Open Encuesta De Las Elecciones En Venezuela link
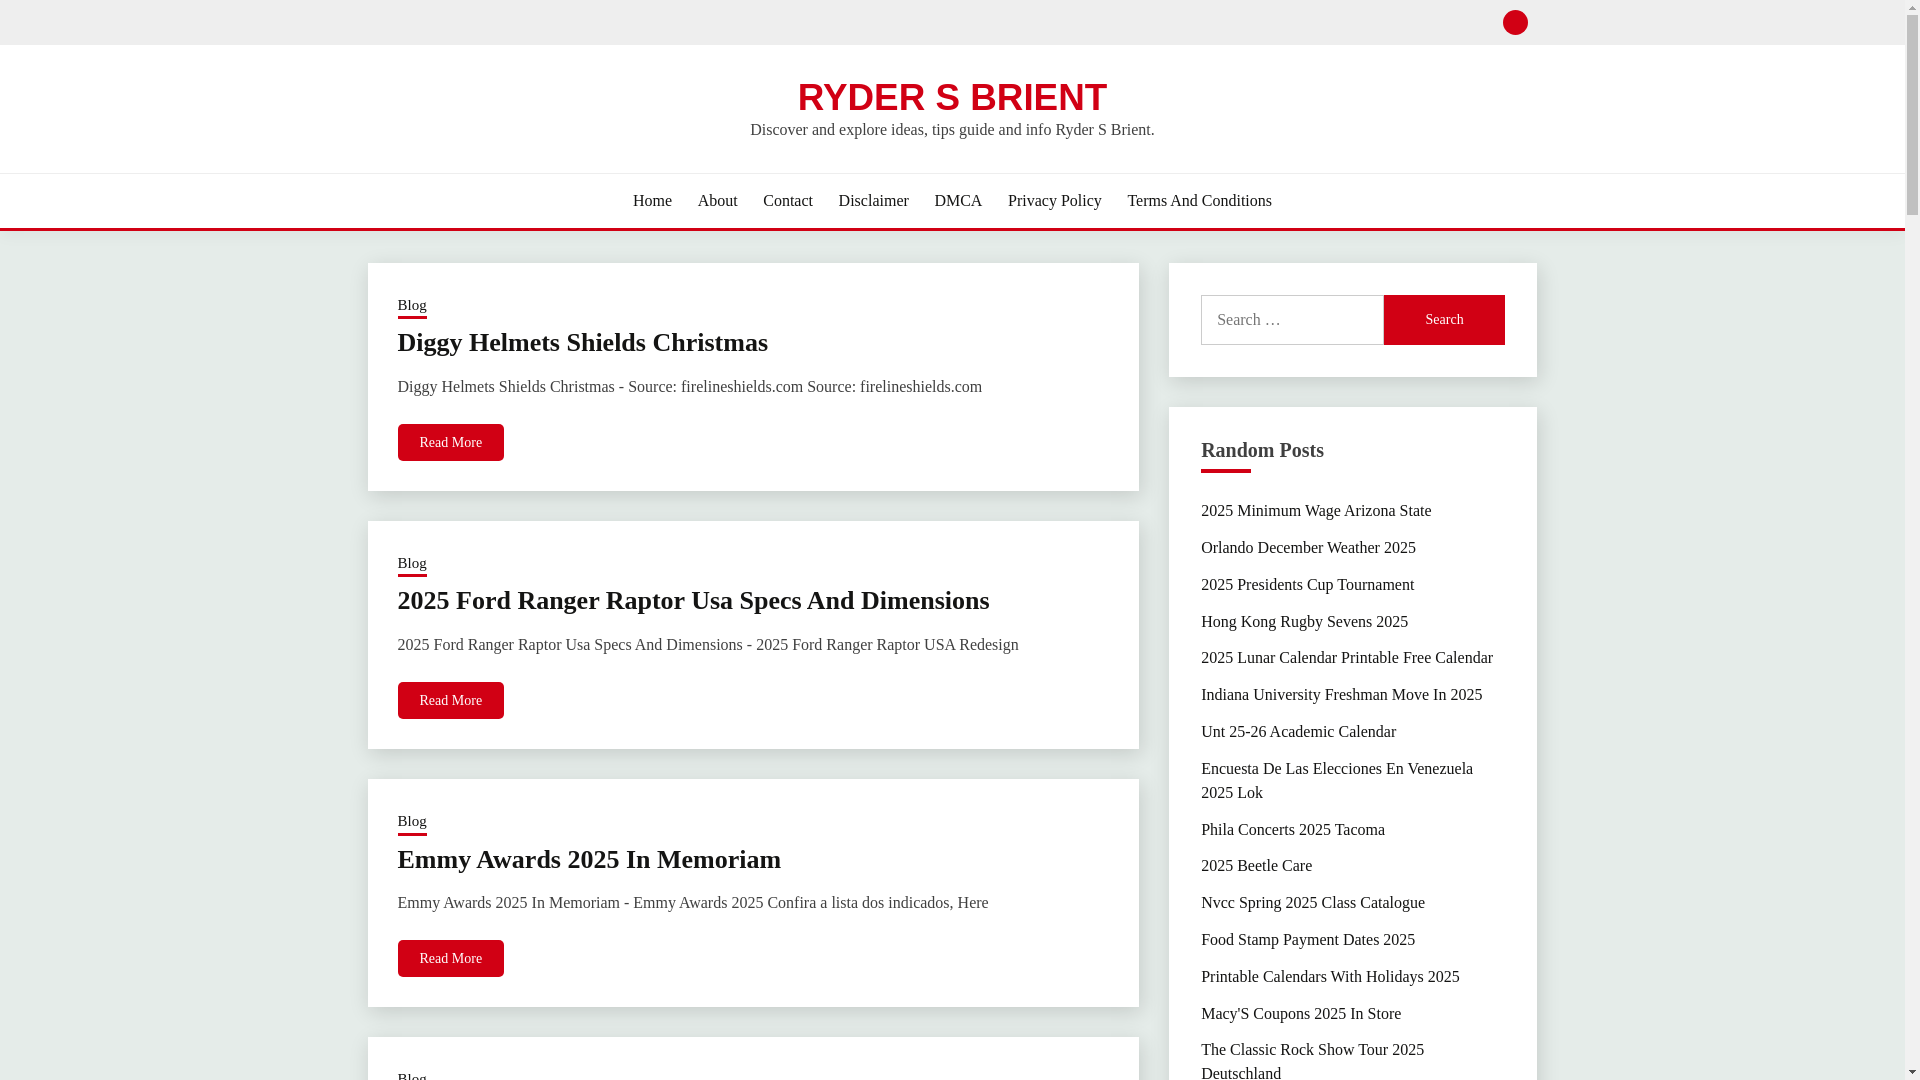 pyautogui.click(x=1337, y=781)
